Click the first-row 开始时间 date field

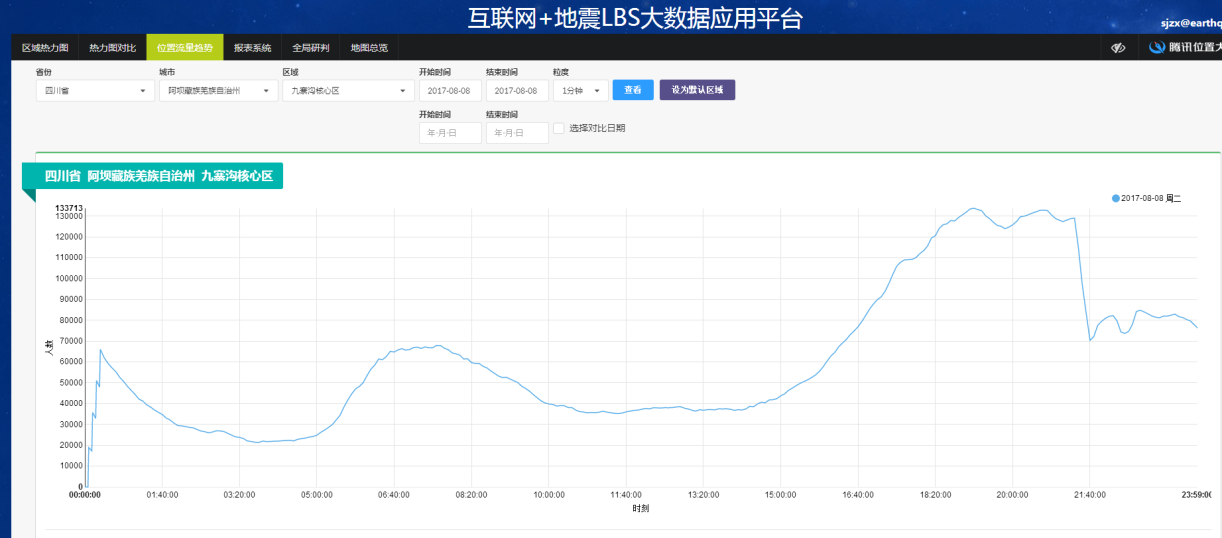click(x=450, y=91)
